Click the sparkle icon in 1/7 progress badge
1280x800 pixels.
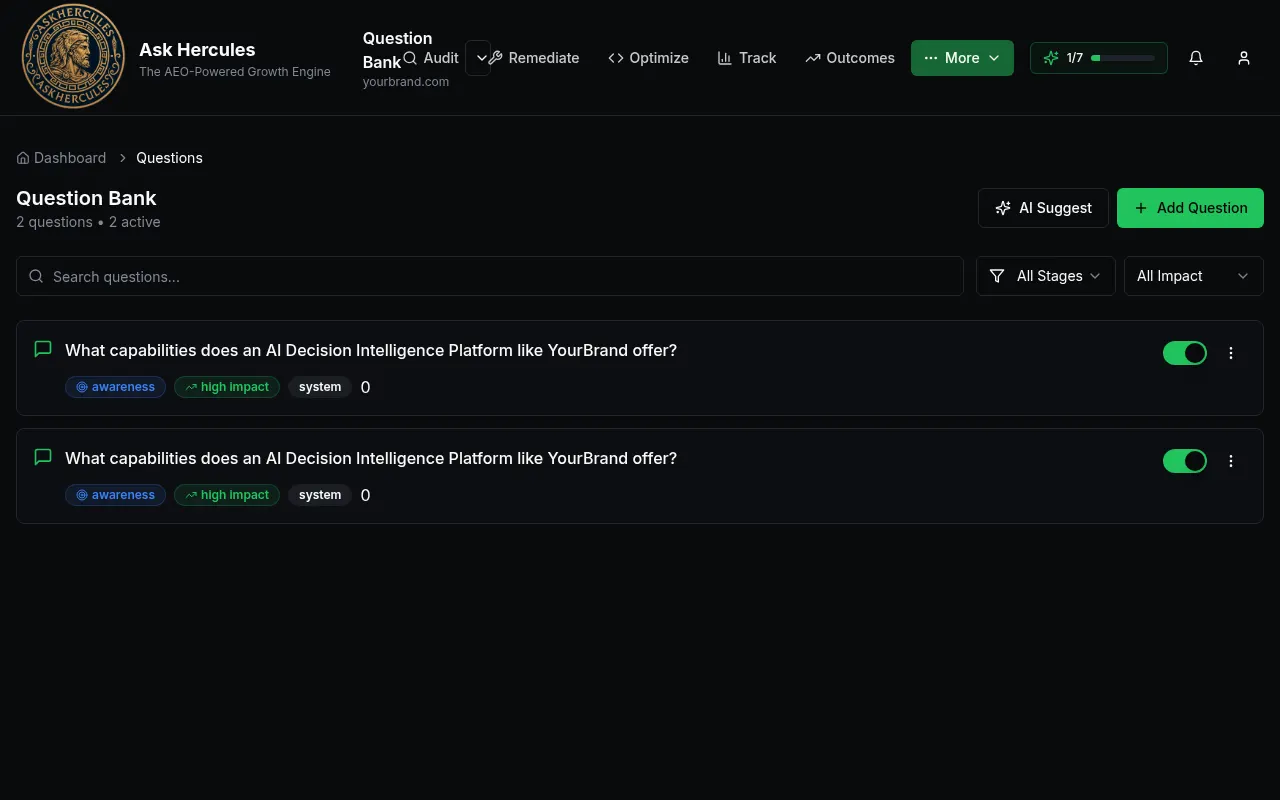[x=1051, y=58]
